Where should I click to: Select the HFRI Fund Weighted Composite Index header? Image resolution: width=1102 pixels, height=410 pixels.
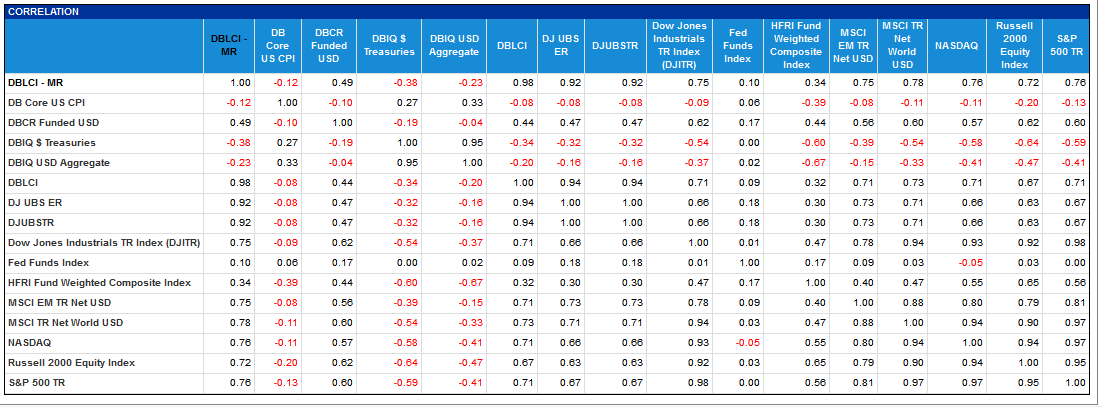click(796, 46)
